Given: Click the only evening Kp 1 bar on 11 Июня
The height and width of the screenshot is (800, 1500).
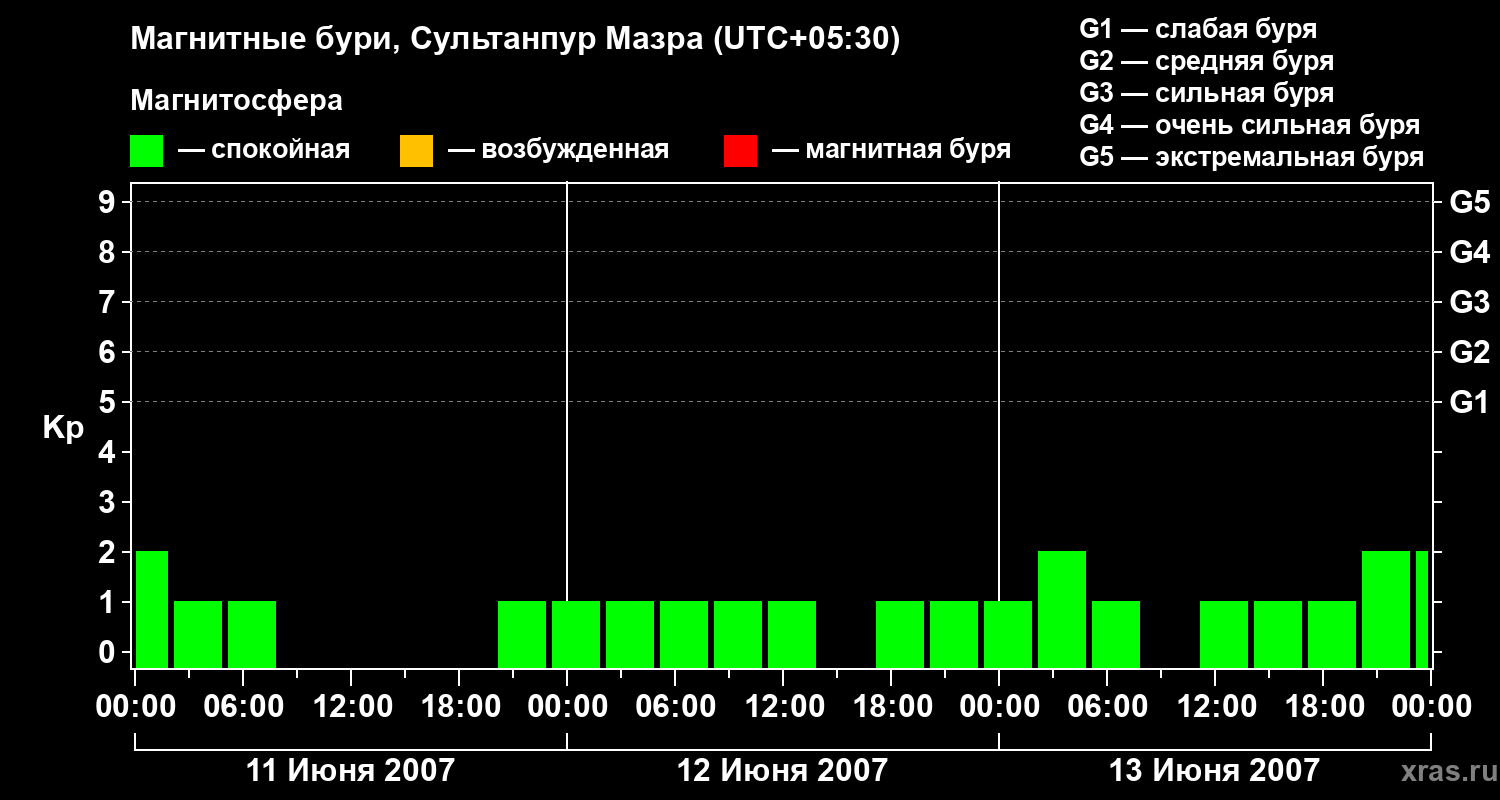Looking at the screenshot, I should tap(522, 634).
